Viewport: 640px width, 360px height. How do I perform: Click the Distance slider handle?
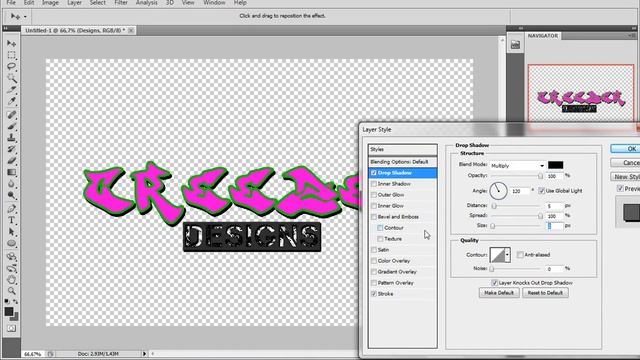[x=494, y=206]
